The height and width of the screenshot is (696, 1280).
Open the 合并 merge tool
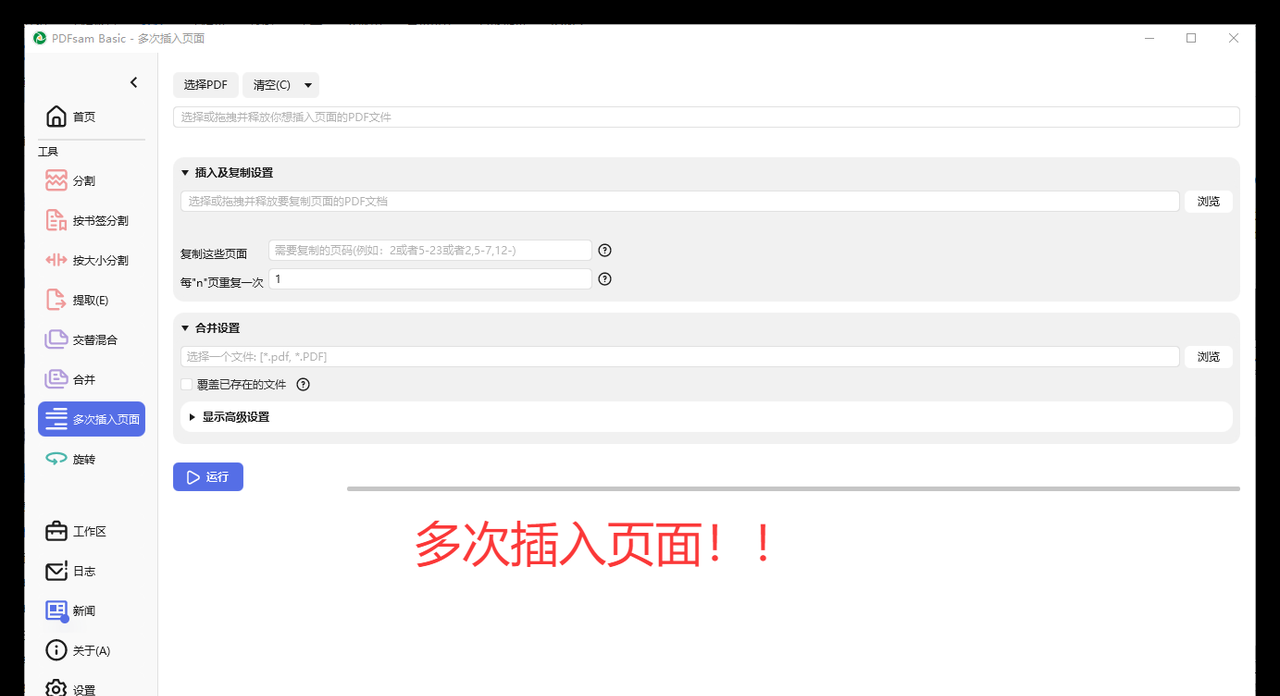80,379
